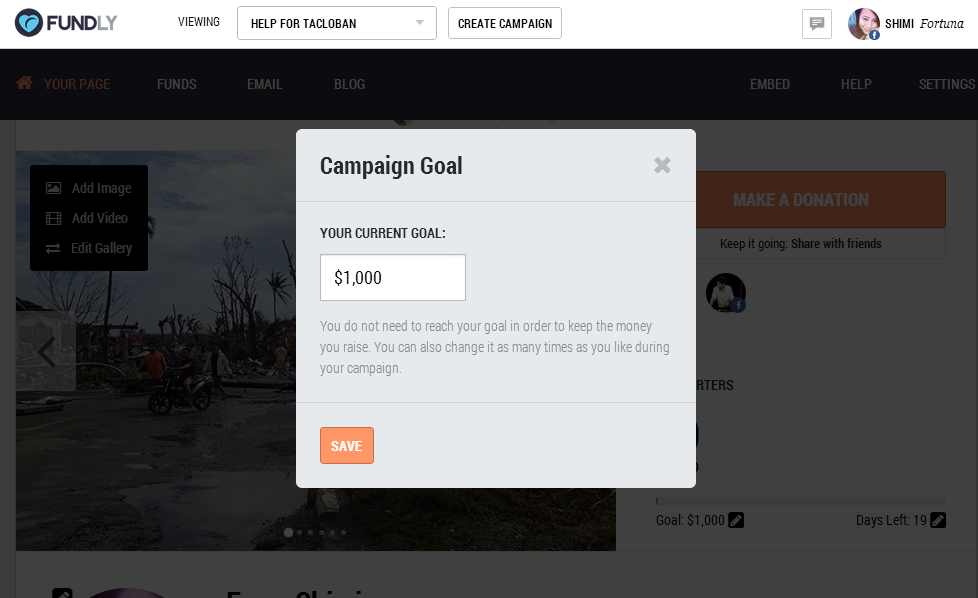Click the fundraising progress bar

[801, 501]
